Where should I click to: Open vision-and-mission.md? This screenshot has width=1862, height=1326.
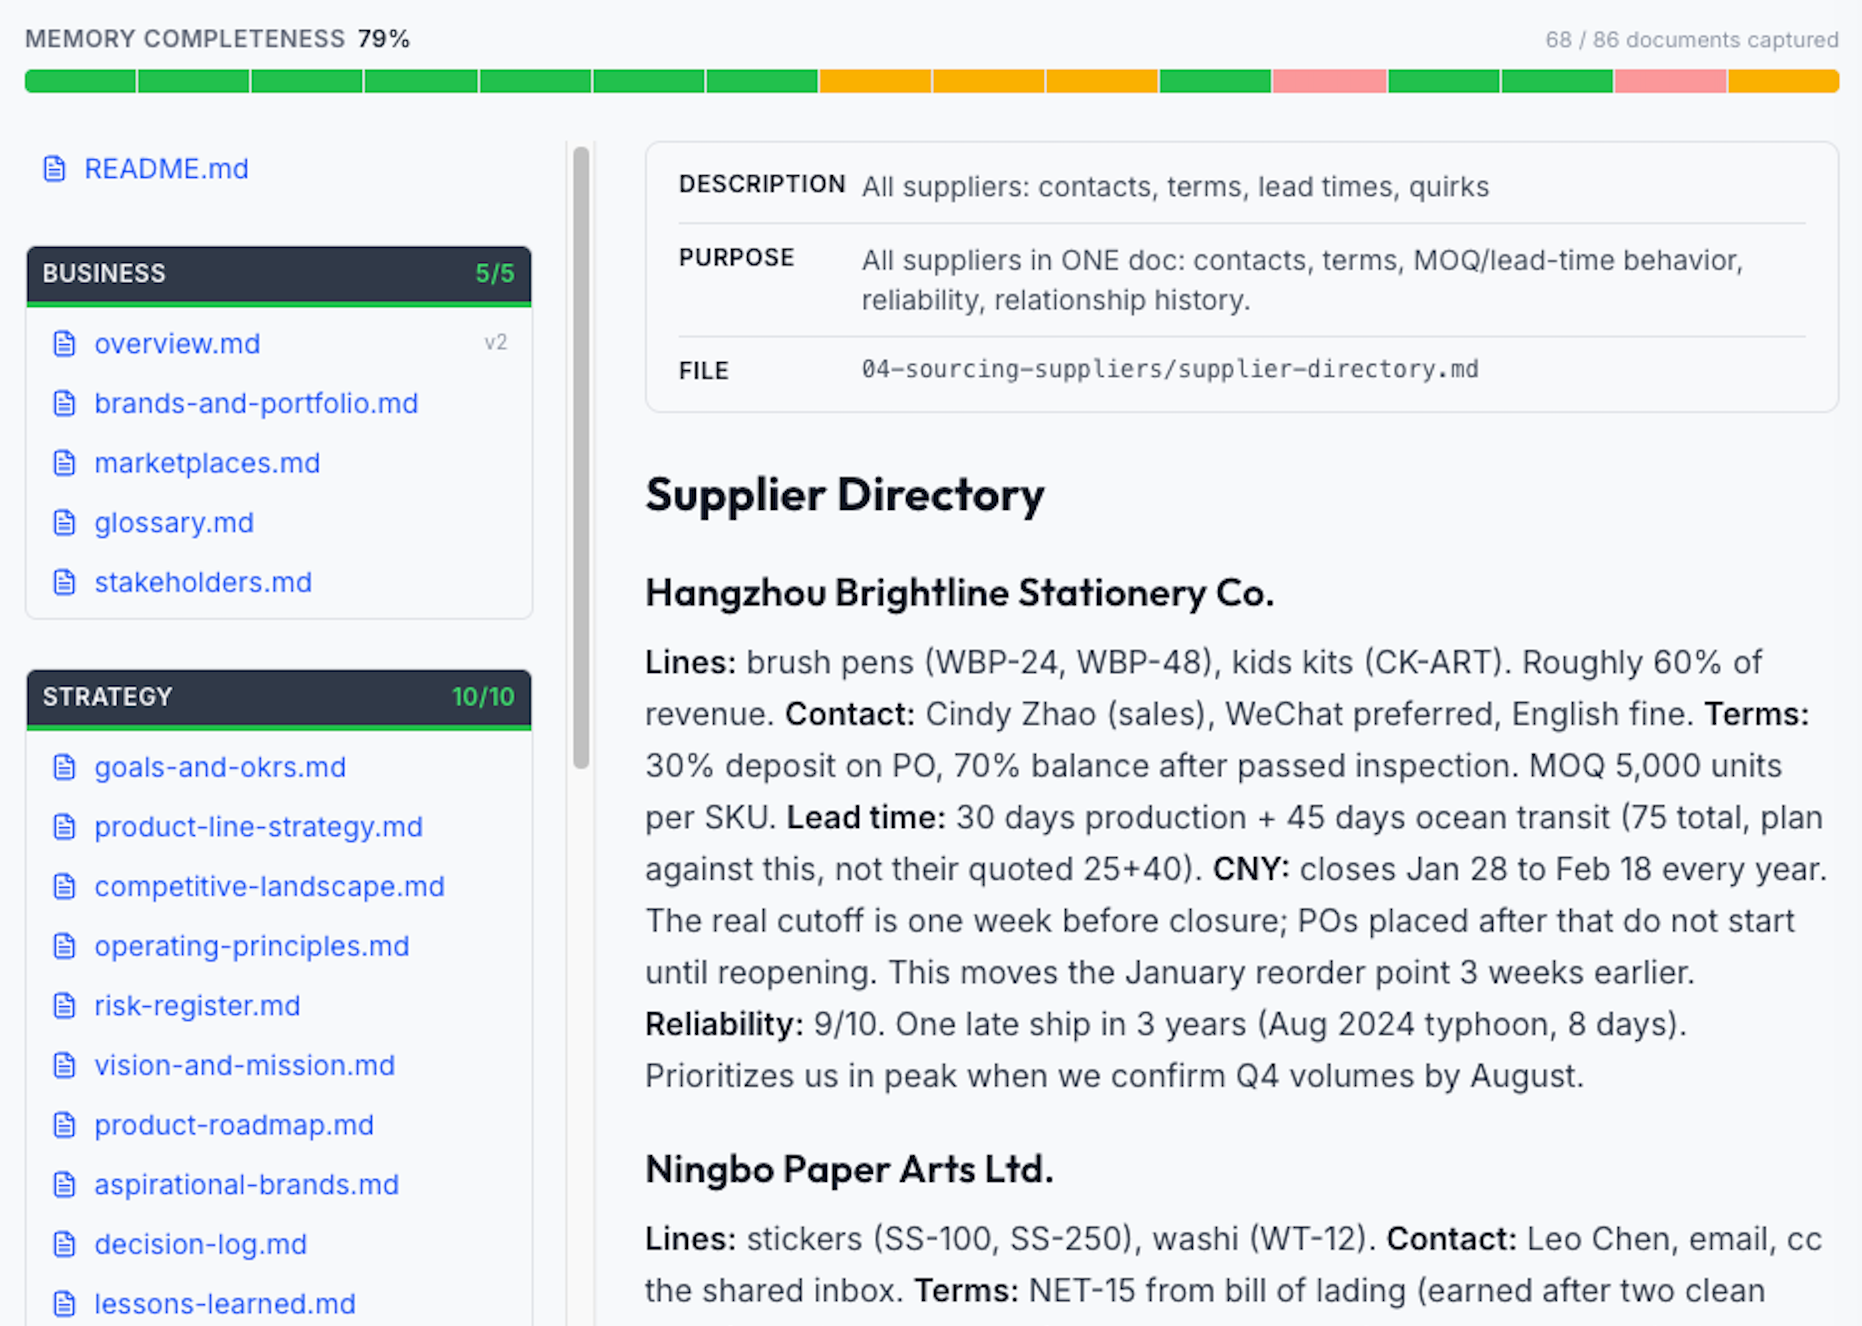pos(244,1066)
